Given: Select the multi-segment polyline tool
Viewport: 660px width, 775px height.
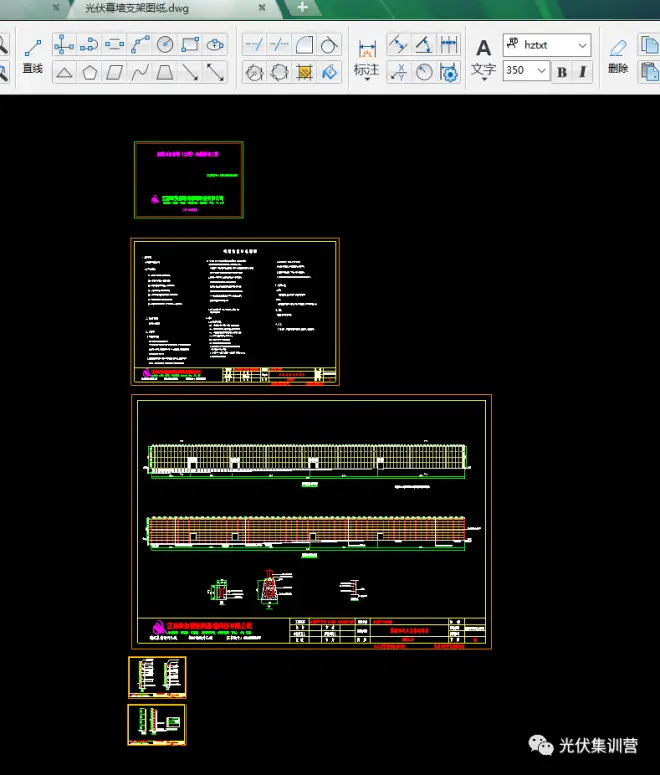Looking at the screenshot, I should click(x=140, y=45).
